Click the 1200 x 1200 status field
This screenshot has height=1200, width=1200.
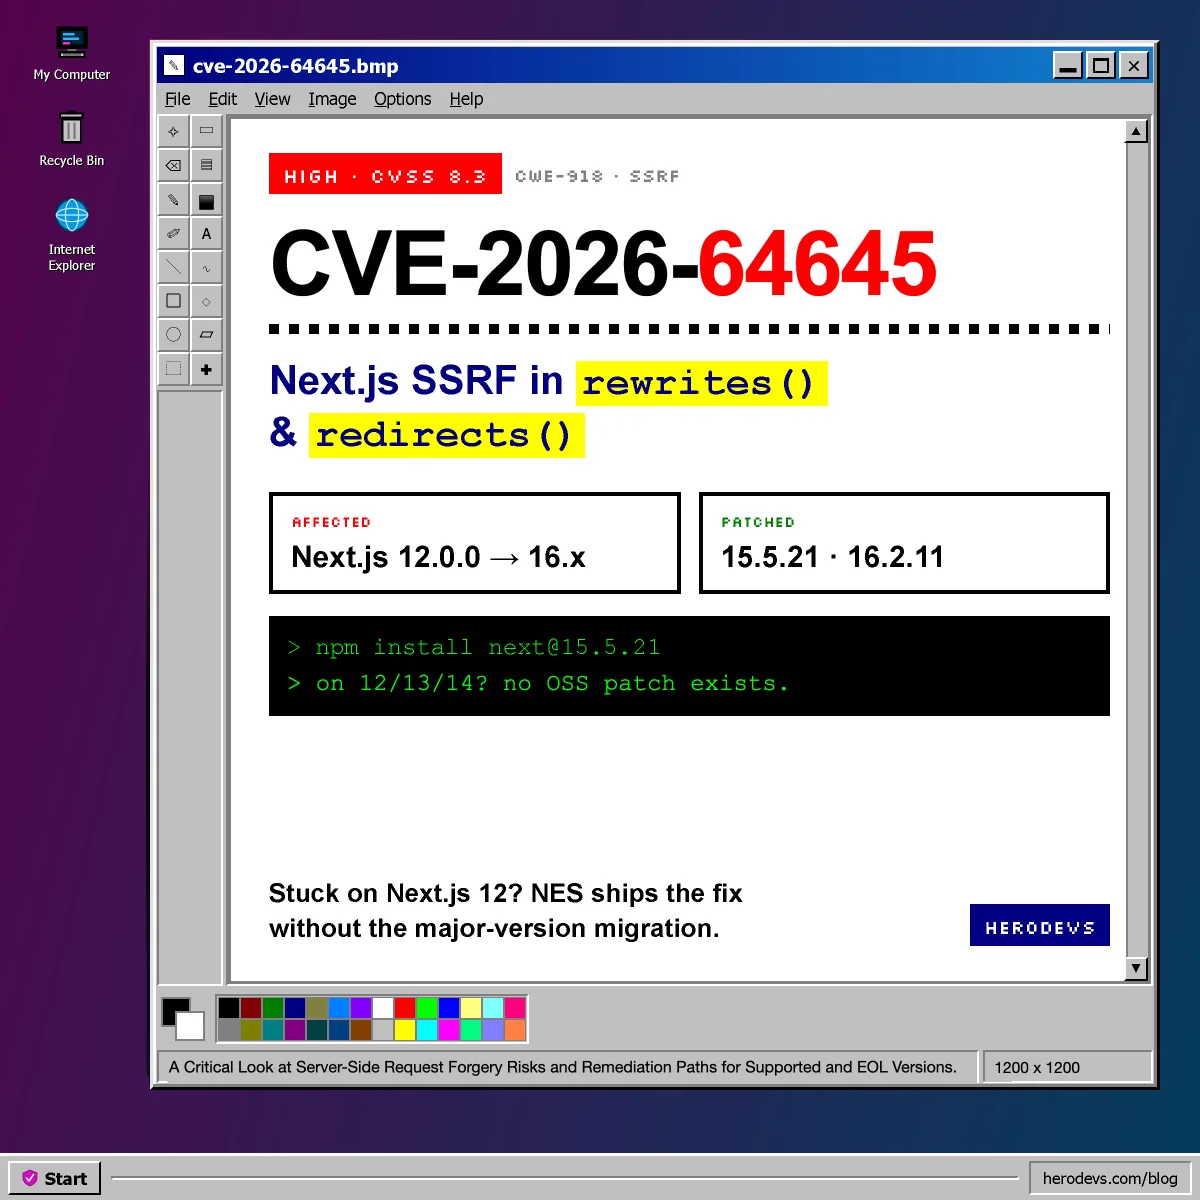pos(1068,1067)
